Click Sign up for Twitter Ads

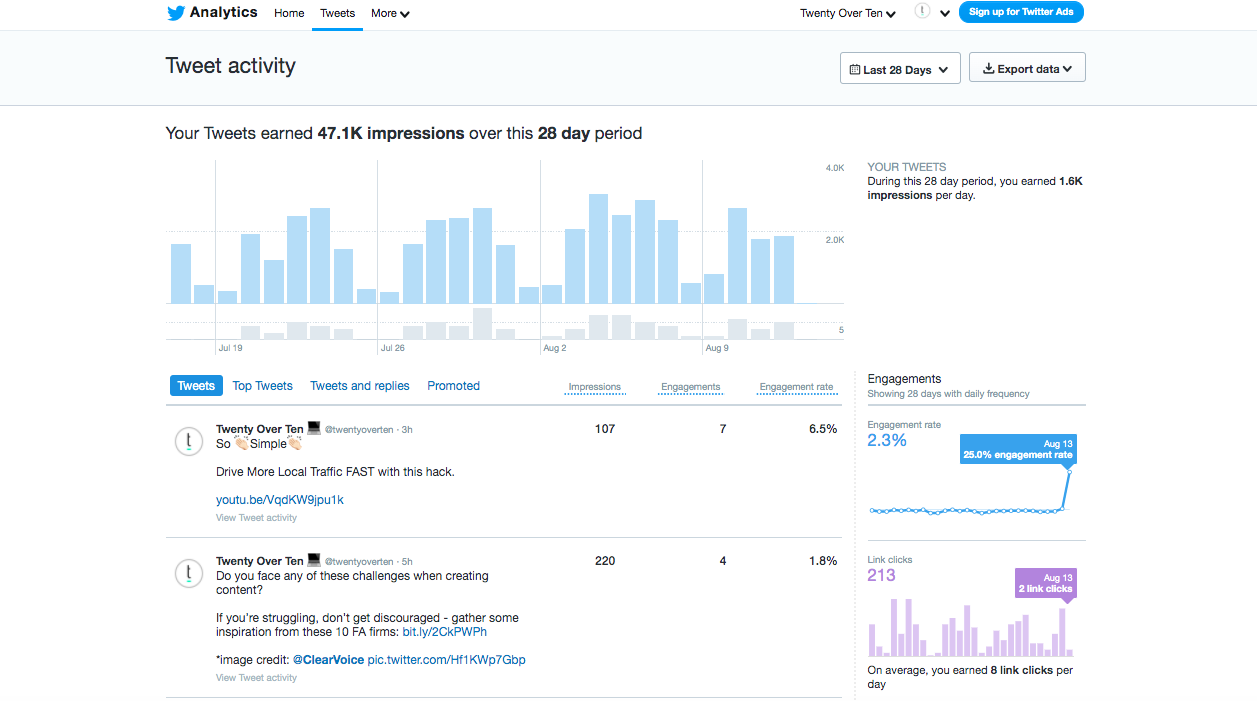click(1021, 12)
